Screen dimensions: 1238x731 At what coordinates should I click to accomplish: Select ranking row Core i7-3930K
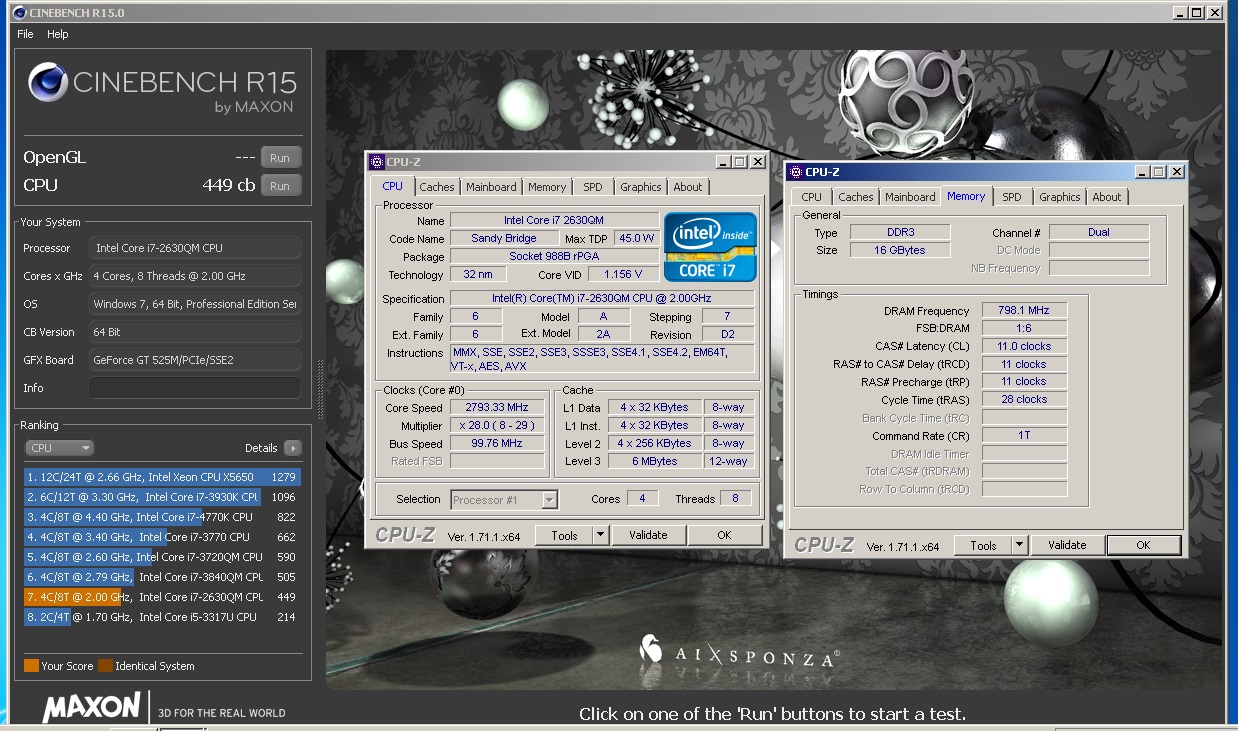[x=161, y=497]
